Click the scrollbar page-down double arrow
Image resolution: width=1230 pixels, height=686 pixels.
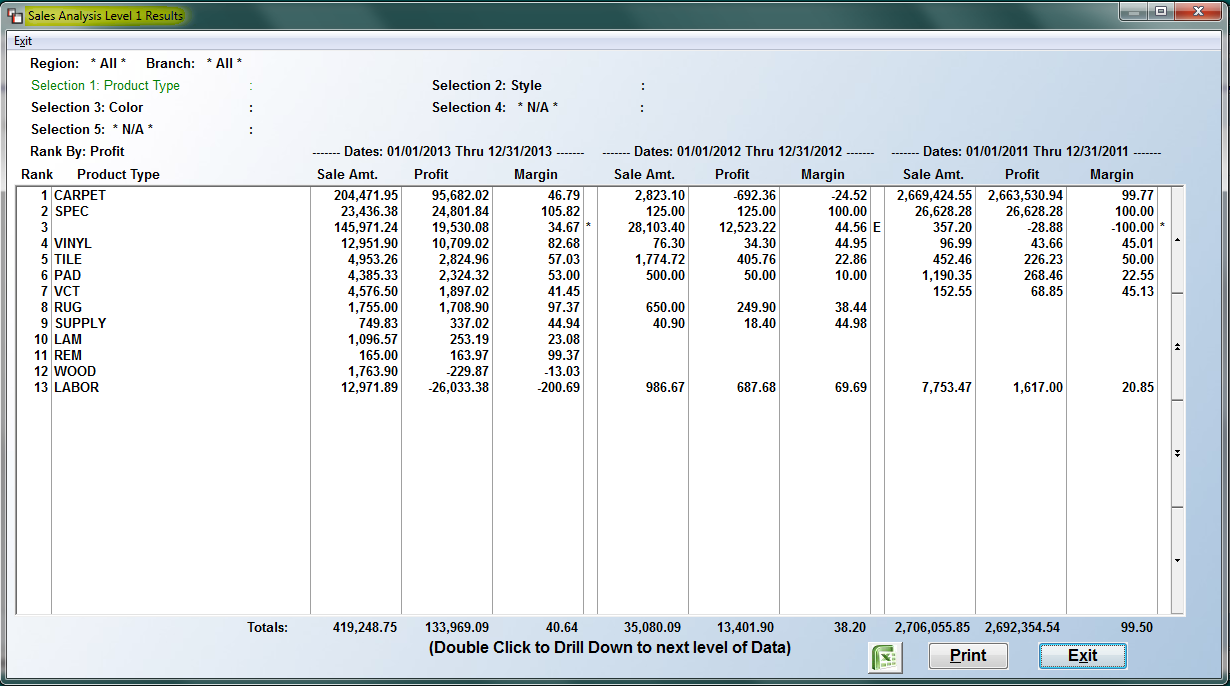click(1177, 453)
